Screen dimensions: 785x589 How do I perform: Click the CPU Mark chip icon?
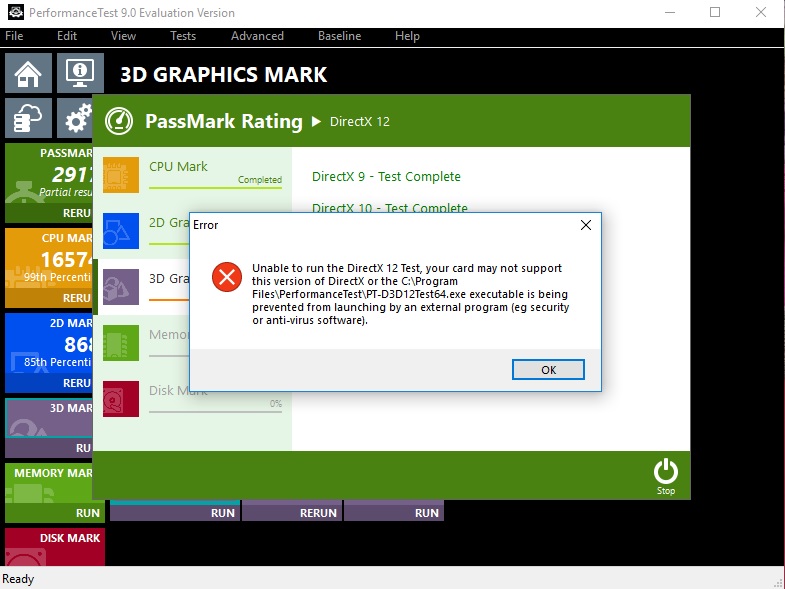click(121, 174)
